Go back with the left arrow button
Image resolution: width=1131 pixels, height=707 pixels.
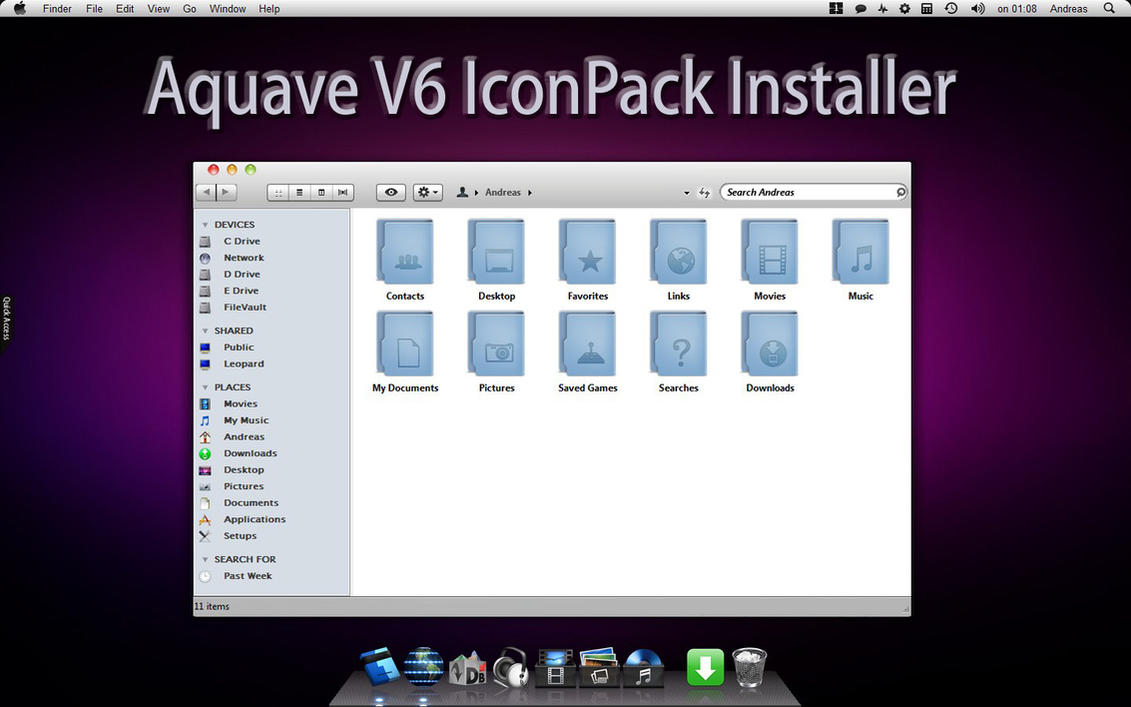click(206, 192)
